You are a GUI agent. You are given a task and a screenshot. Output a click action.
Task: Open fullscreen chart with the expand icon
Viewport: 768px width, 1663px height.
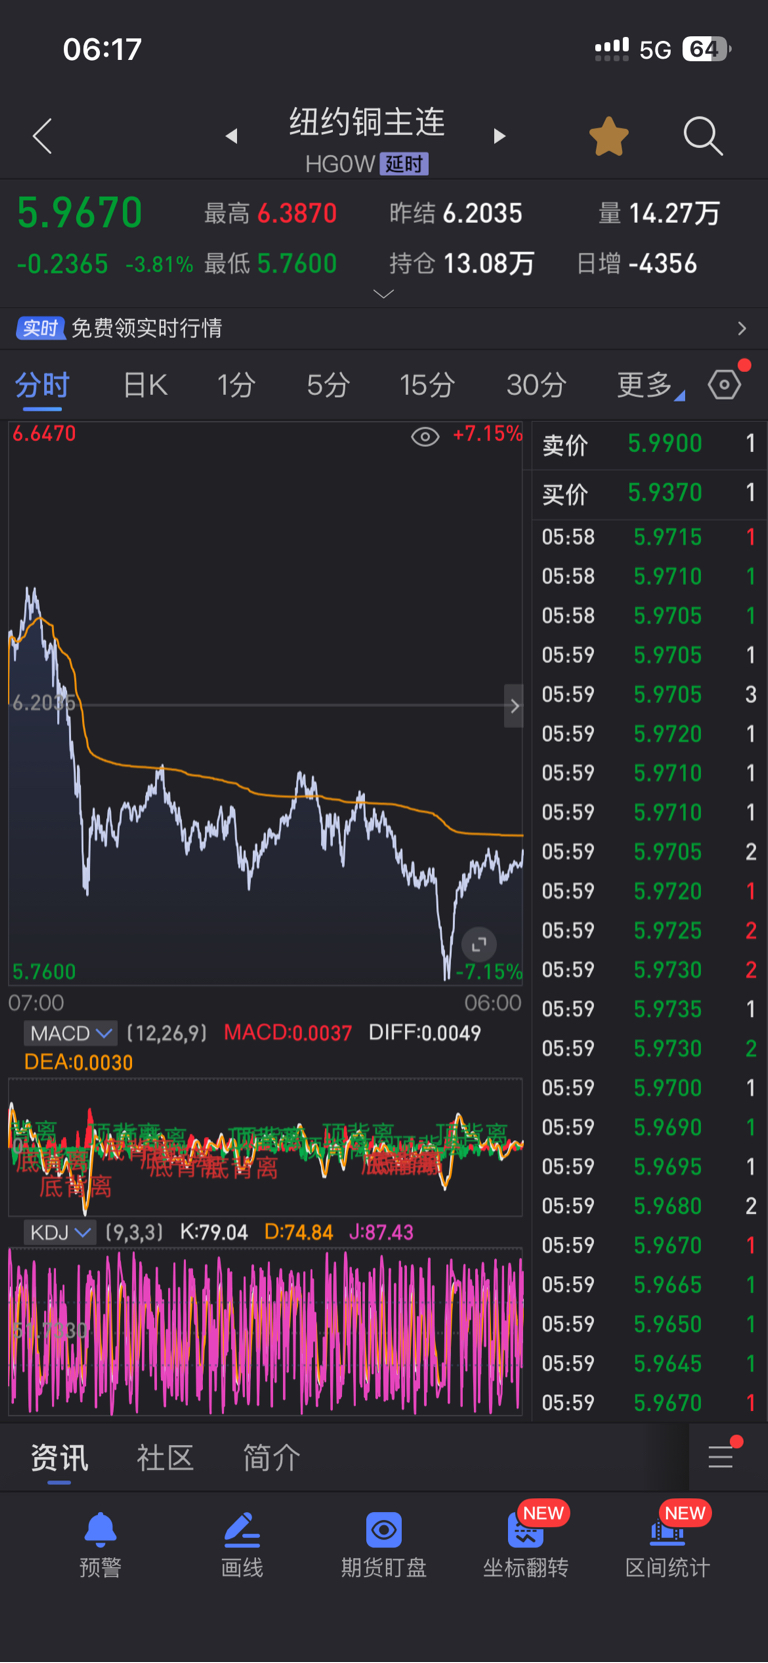coord(479,944)
